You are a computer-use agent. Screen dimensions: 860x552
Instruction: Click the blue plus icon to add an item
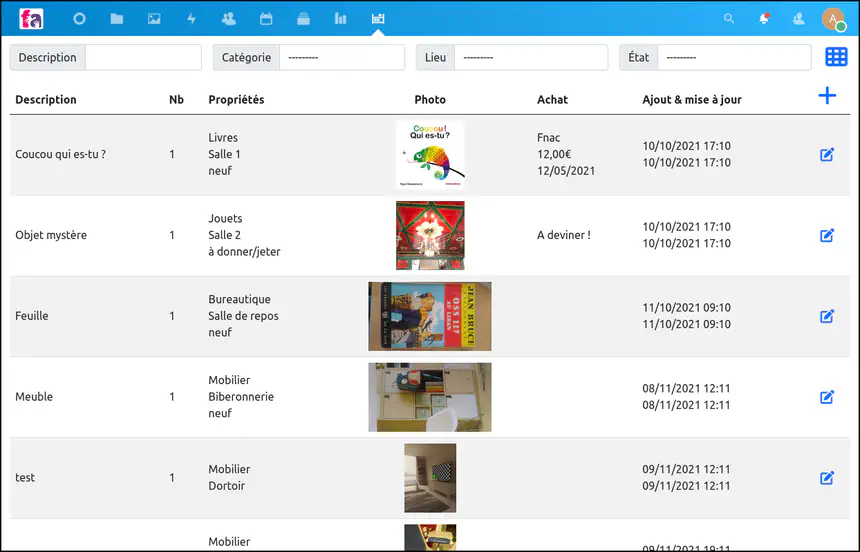click(827, 96)
